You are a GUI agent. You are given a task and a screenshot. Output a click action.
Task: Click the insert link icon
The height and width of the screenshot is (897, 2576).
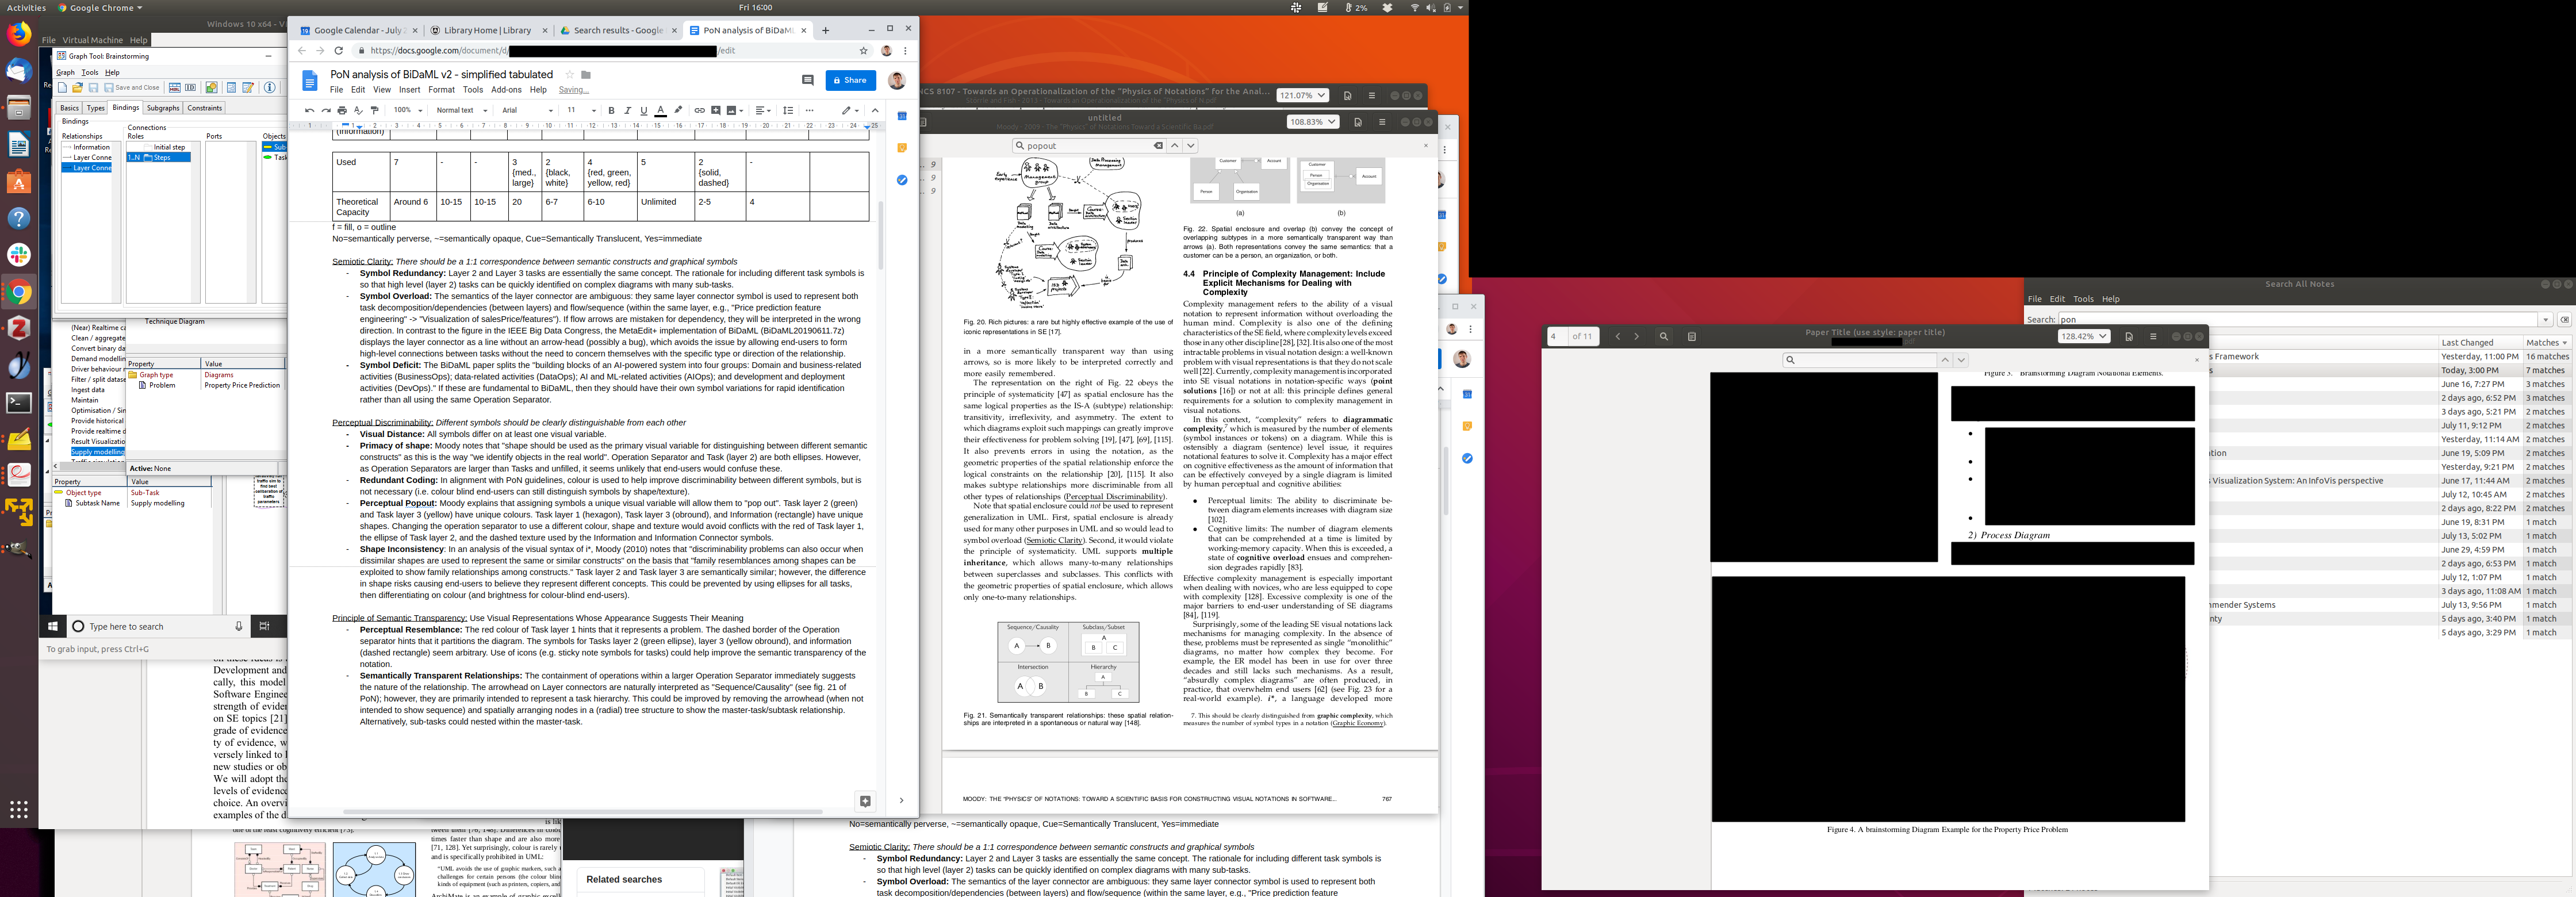coord(699,111)
